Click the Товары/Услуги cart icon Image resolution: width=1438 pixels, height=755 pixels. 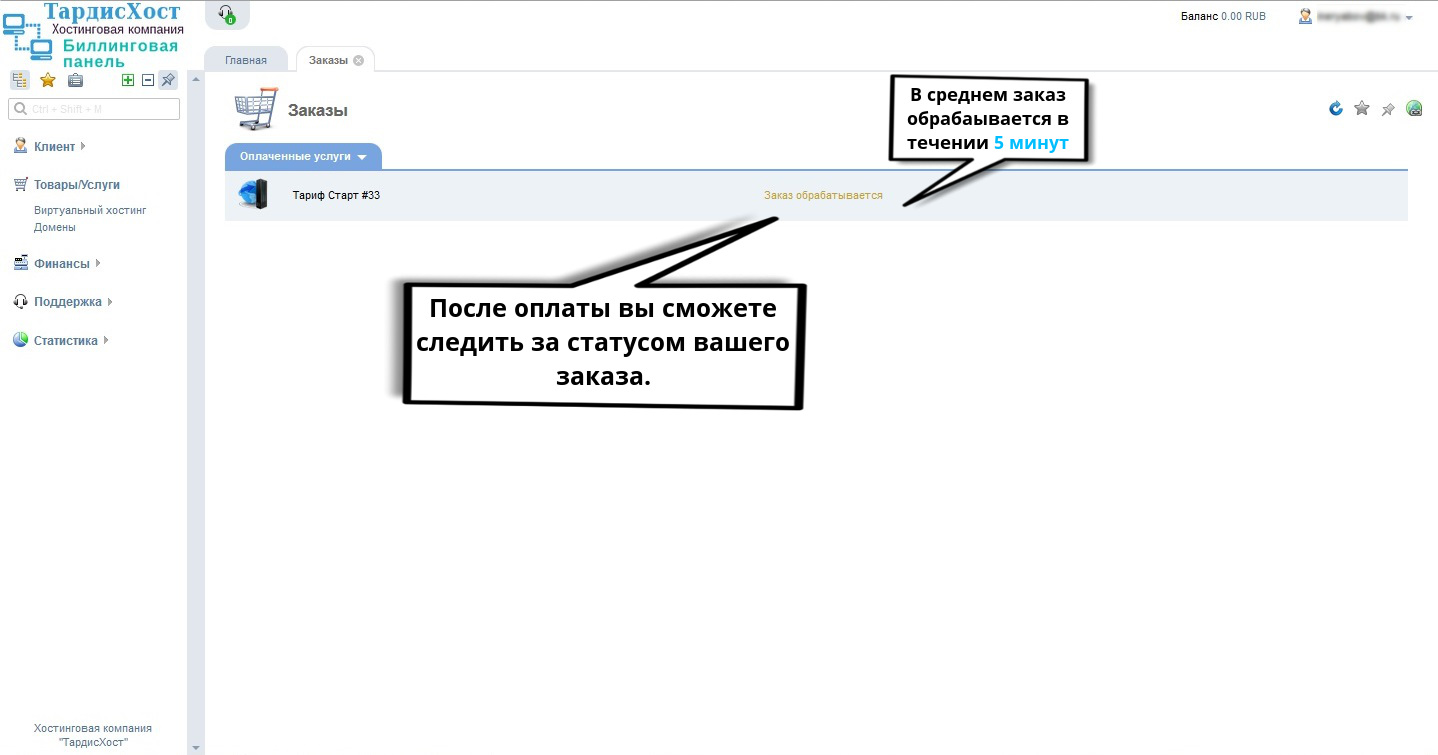20,184
